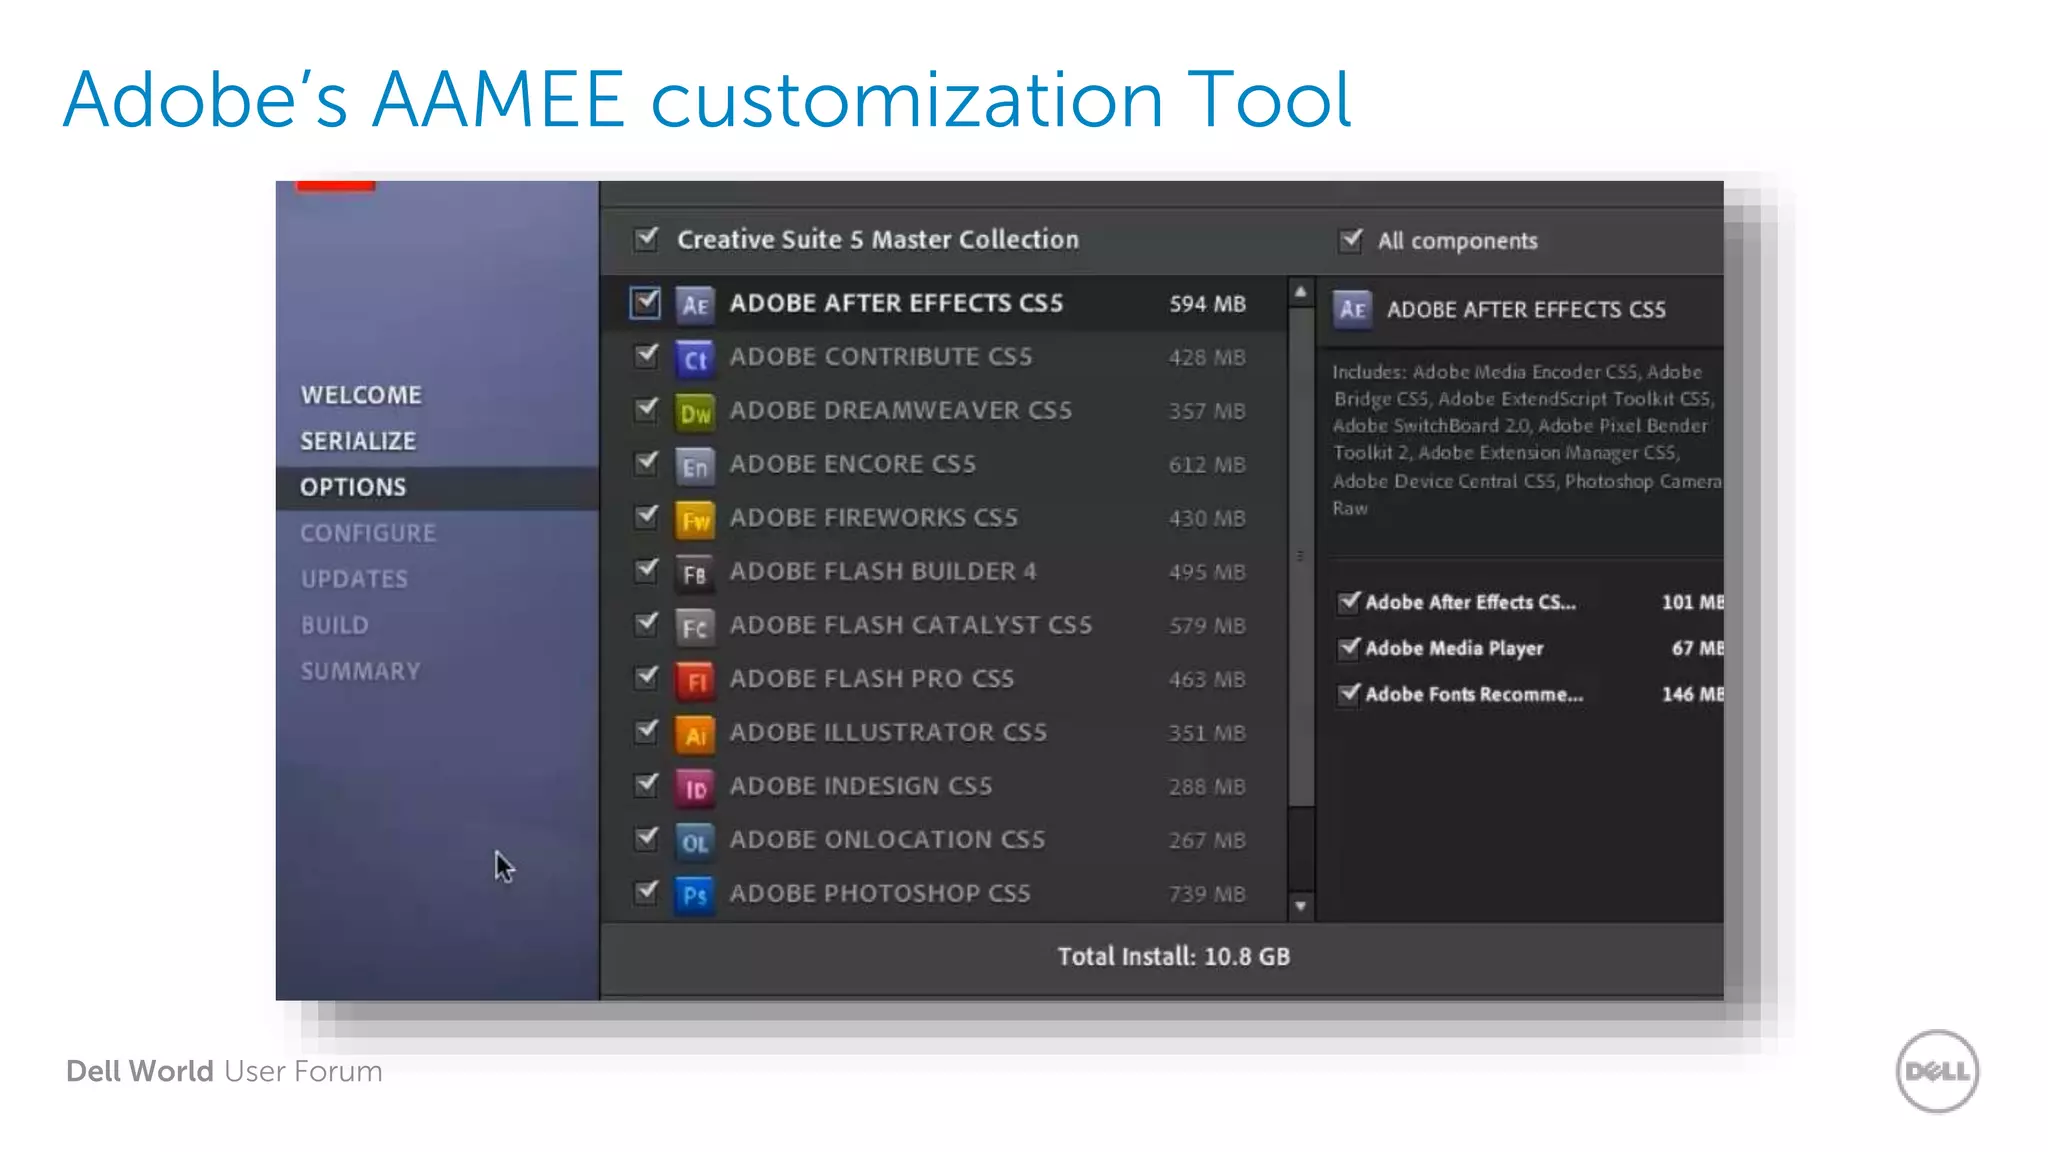Click the product list scroll up arrow
This screenshot has height=1152, width=2048.
[1300, 292]
